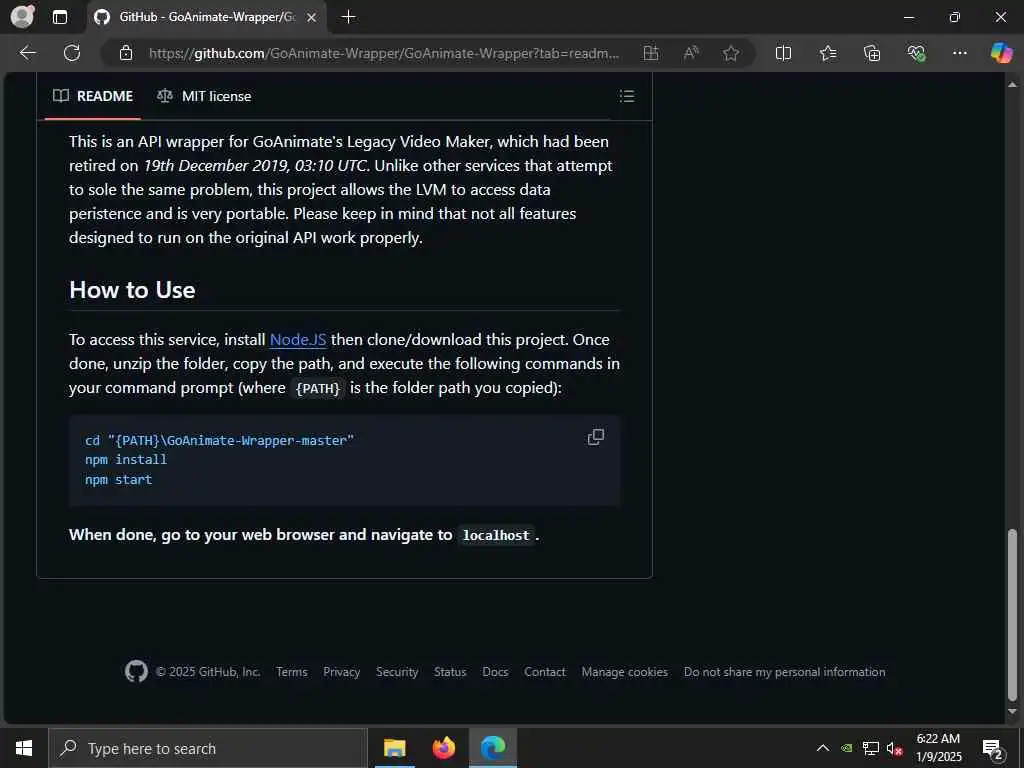Open the Terms footer link
1024x768 pixels.
tap(291, 672)
